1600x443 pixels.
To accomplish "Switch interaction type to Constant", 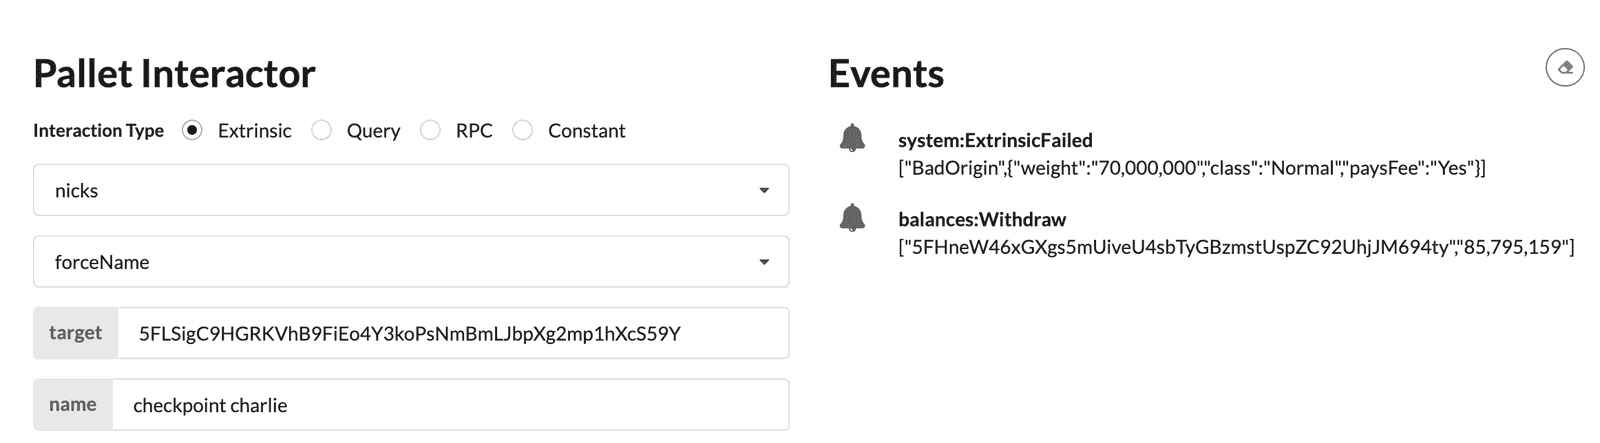I will (x=522, y=131).
